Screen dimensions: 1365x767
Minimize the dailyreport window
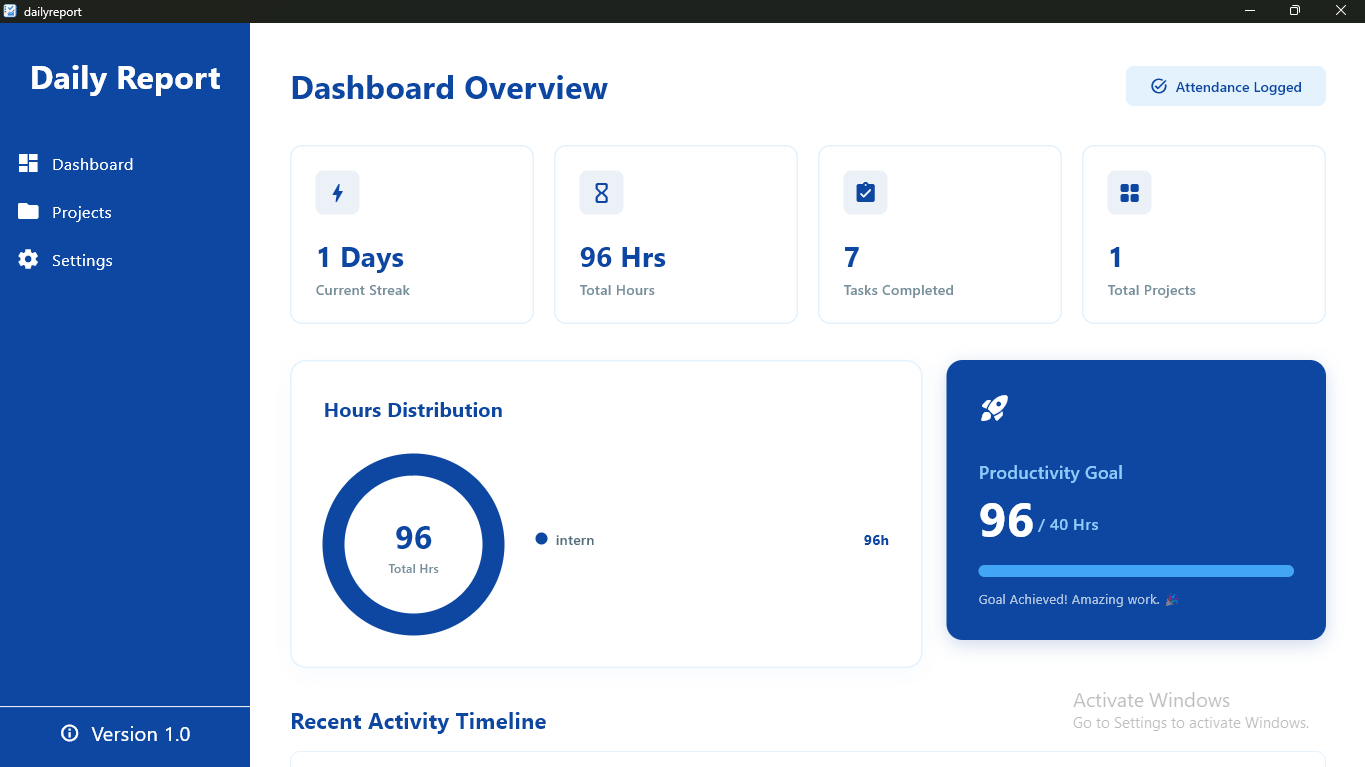coord(1250,11)
